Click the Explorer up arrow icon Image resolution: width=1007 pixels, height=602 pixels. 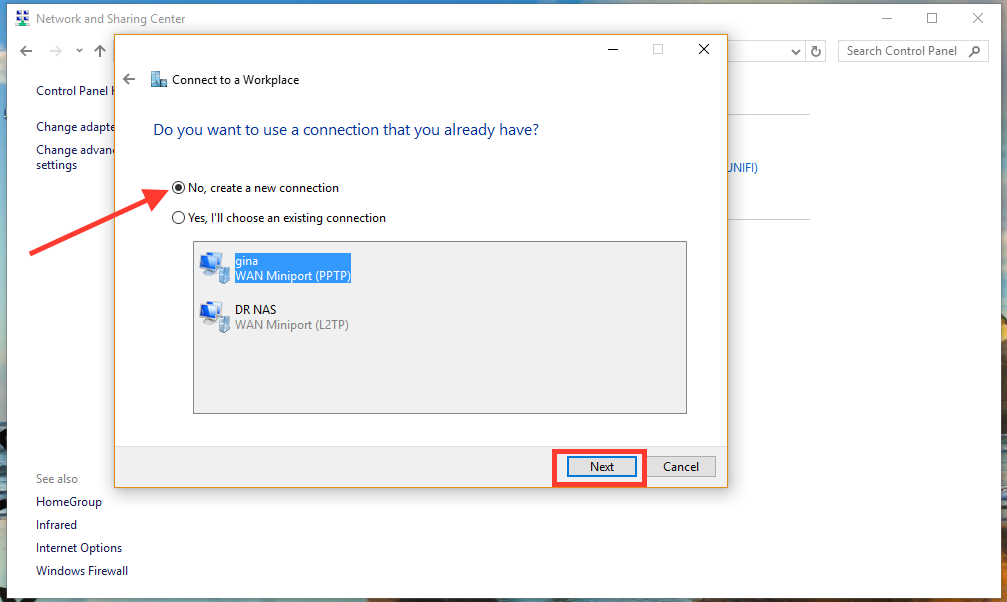pyautogui.click(x=100, y=51)
